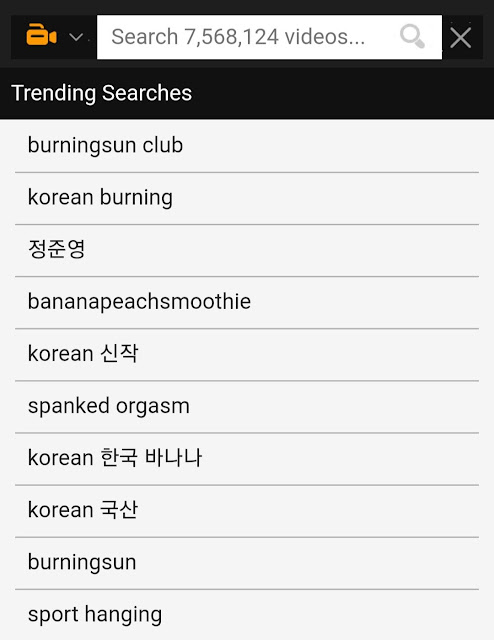Close the search panel with X
The width and height of the screenshot is (494, 640).
tap(461, 38)
